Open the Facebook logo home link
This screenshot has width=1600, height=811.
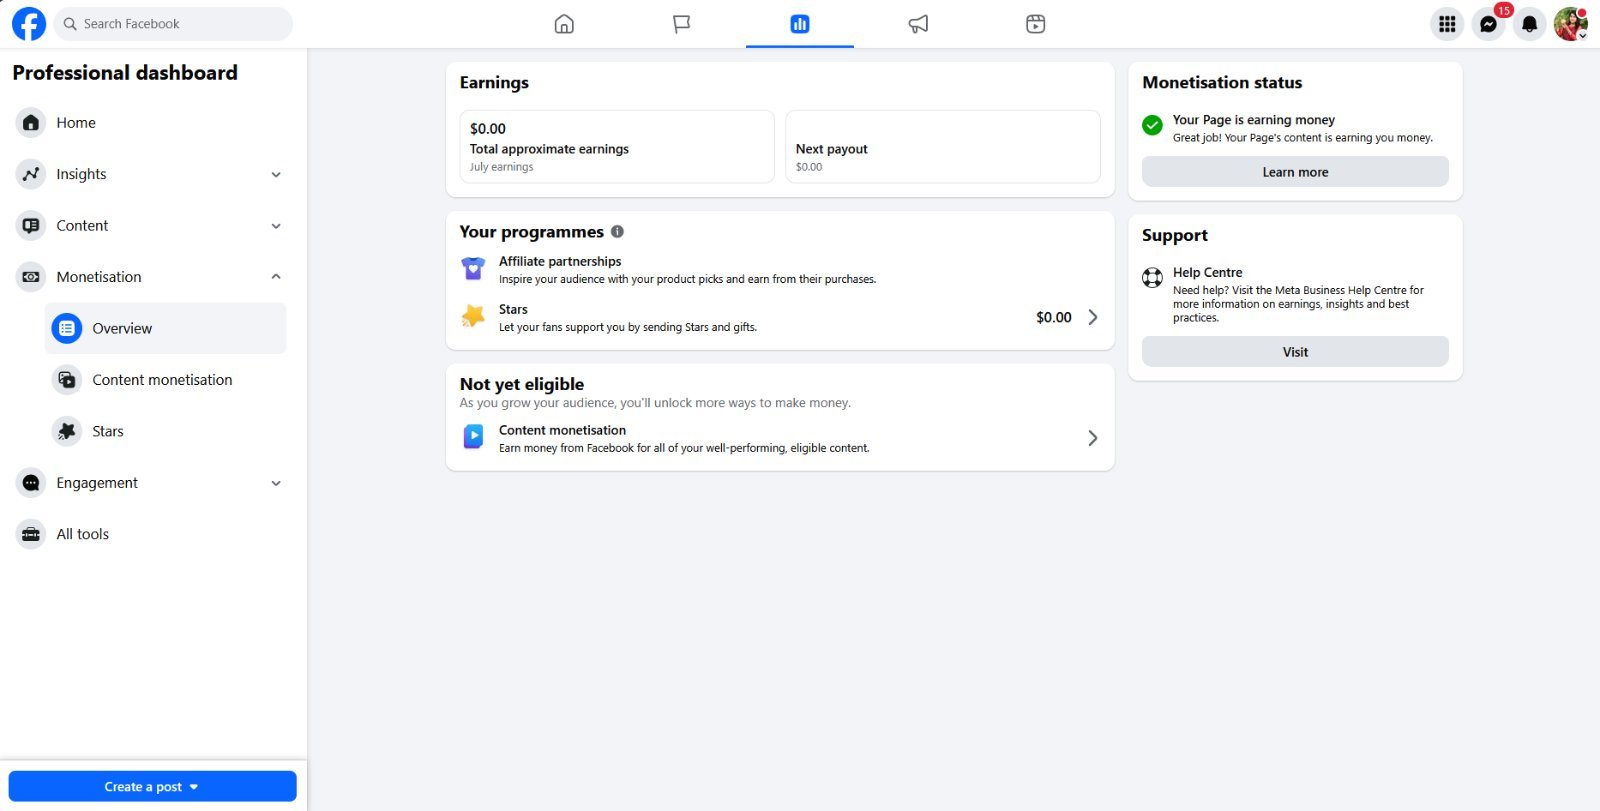tap(29, 24)
